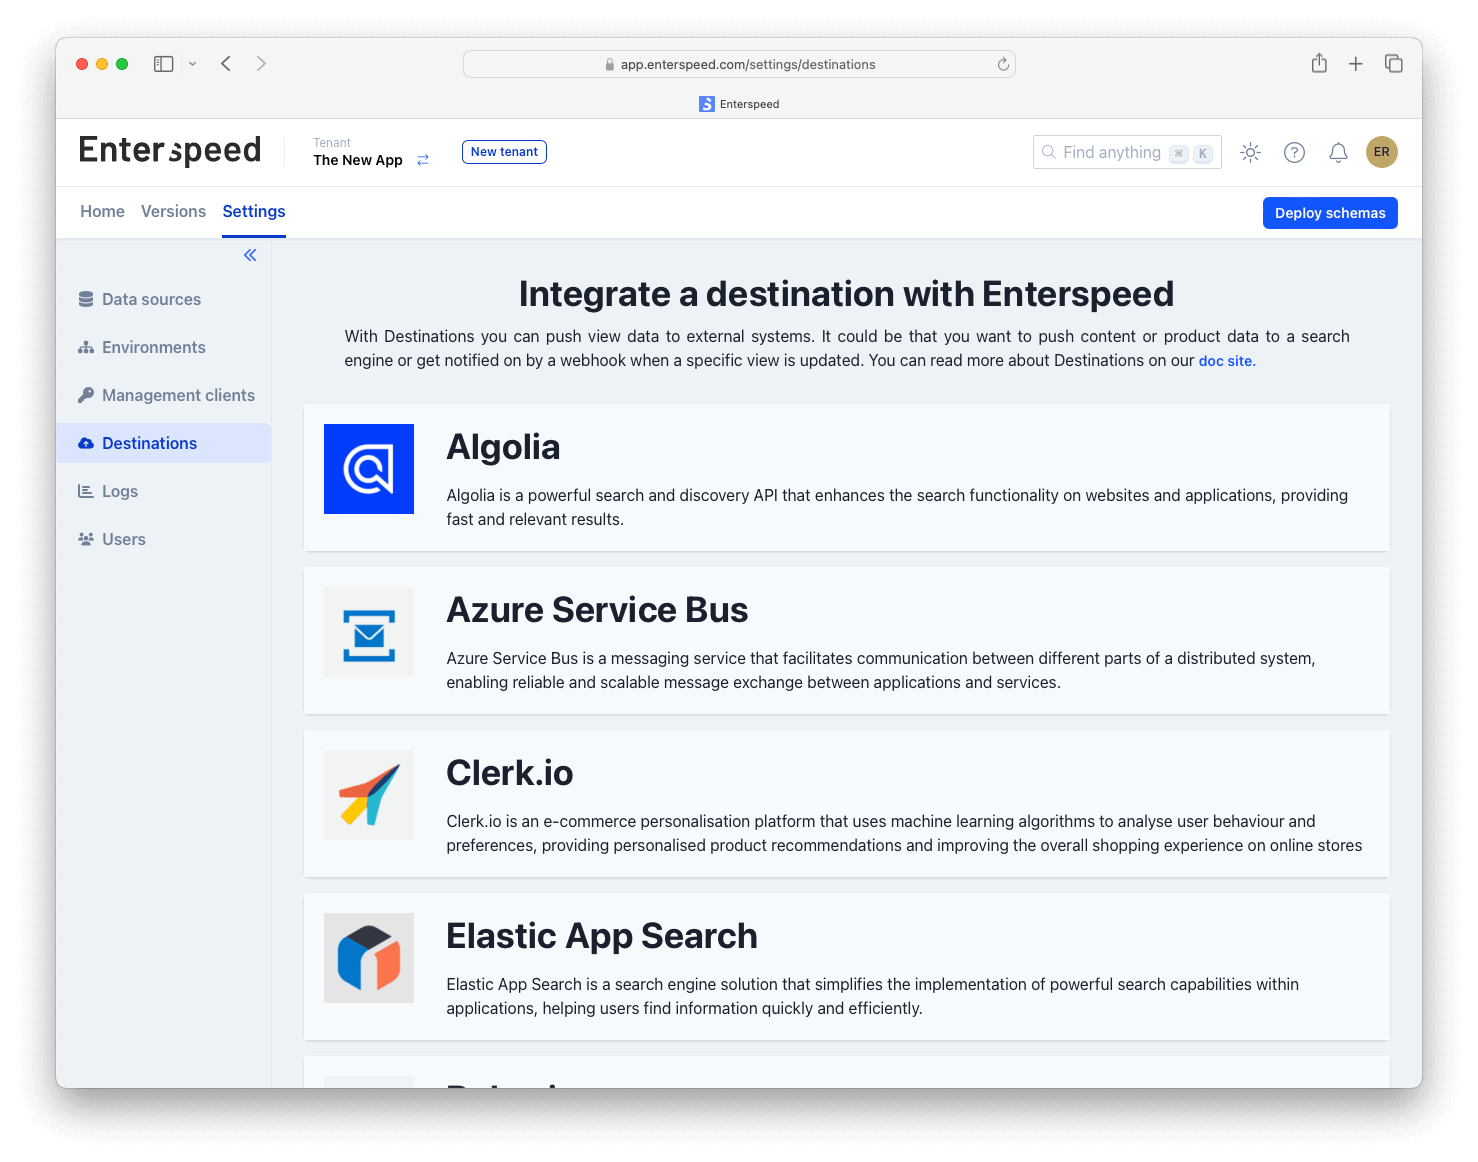
Task: Click the Azure Service Bus logo
Action: (x=369, y=632)
